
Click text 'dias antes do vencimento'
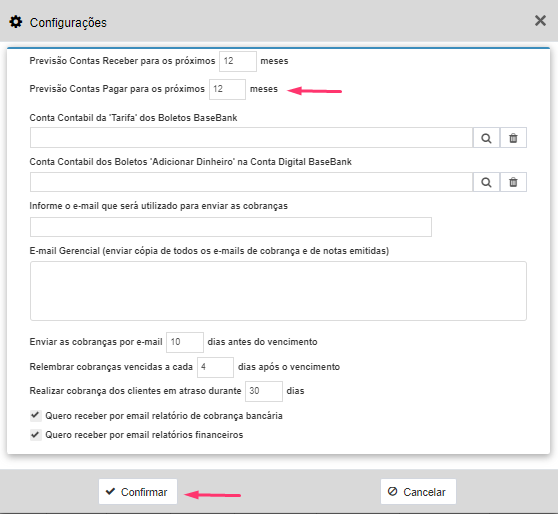coord(262,342)
